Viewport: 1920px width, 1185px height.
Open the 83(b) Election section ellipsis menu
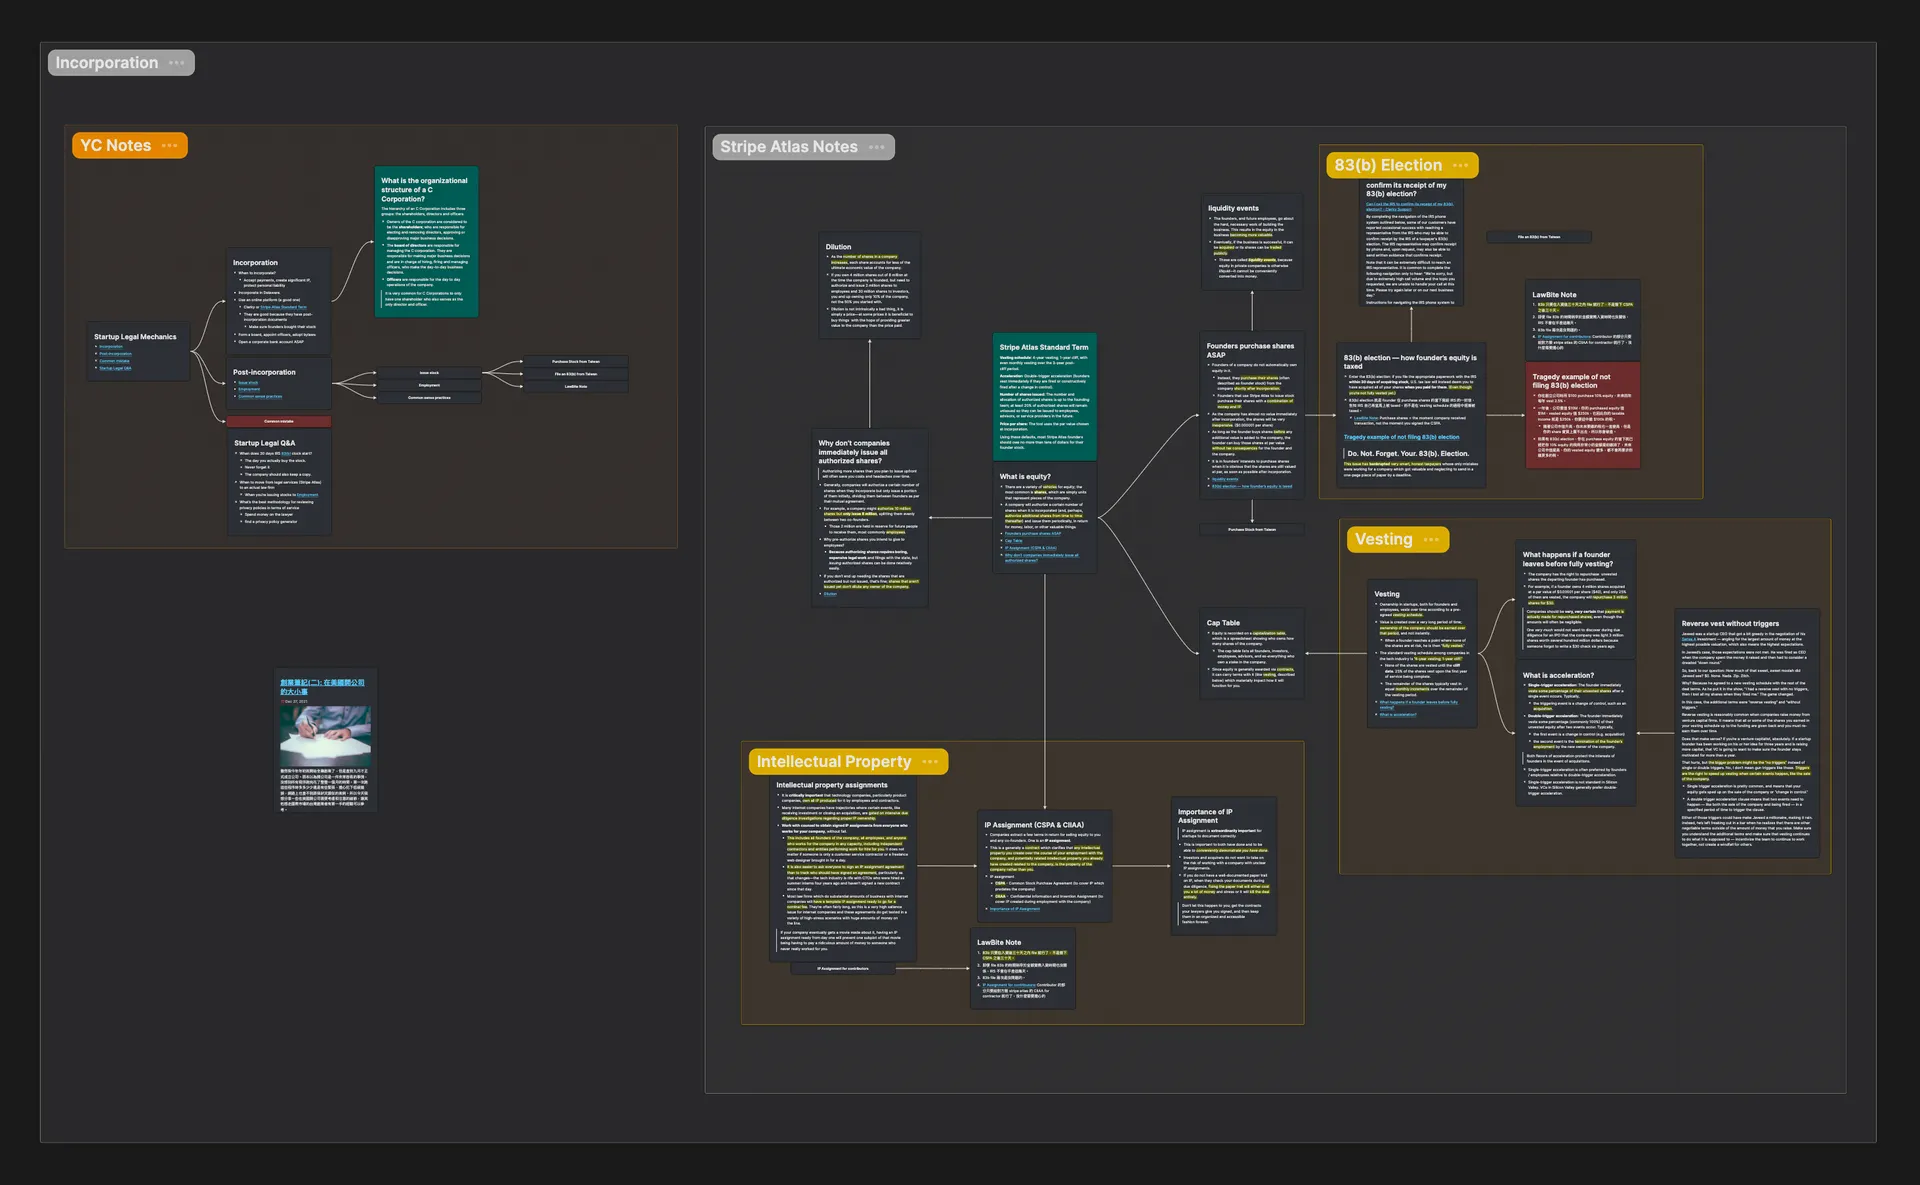(1461, 166)
